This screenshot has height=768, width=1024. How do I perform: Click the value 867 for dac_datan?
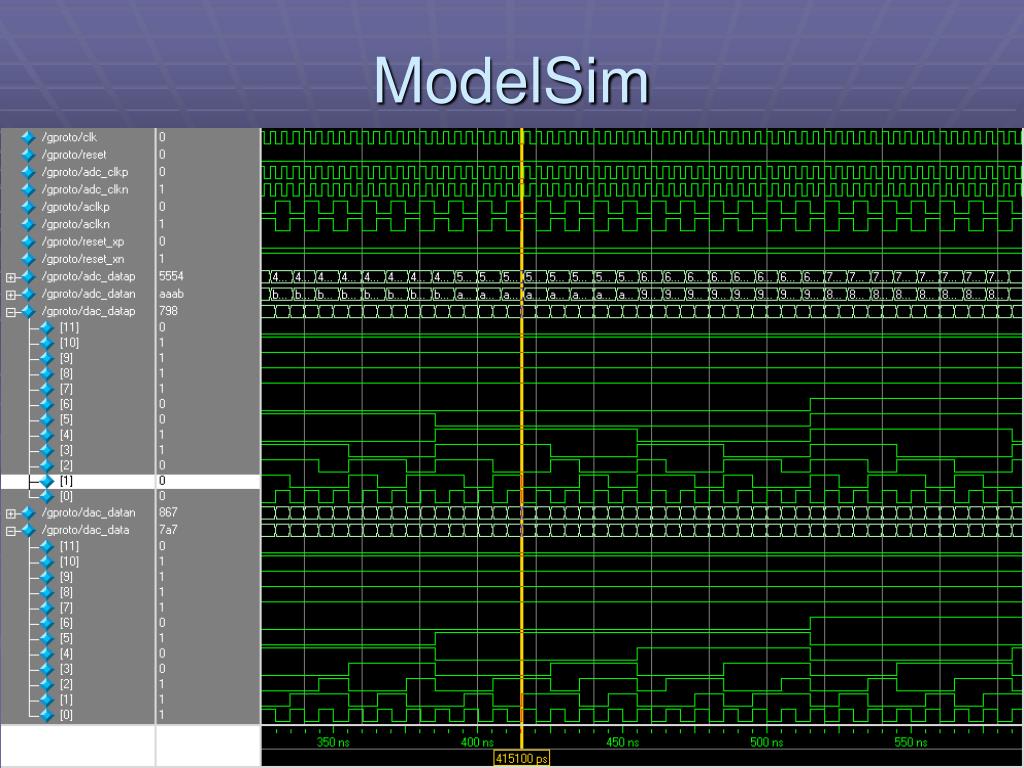[x=168, y=513]
